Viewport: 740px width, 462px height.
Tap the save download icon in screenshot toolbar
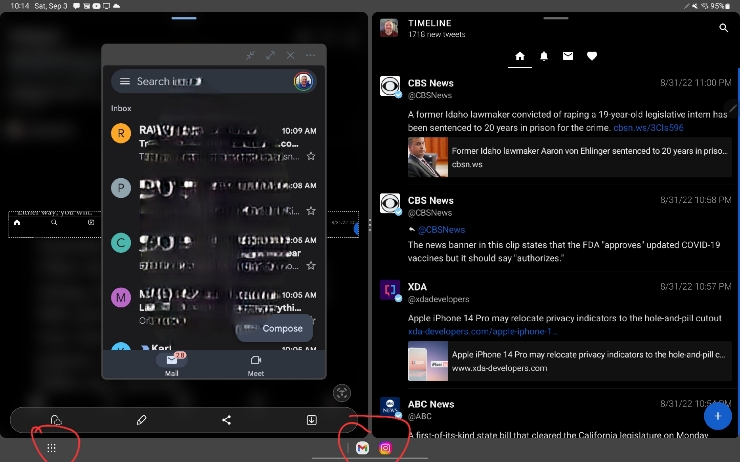pos(311,420)
